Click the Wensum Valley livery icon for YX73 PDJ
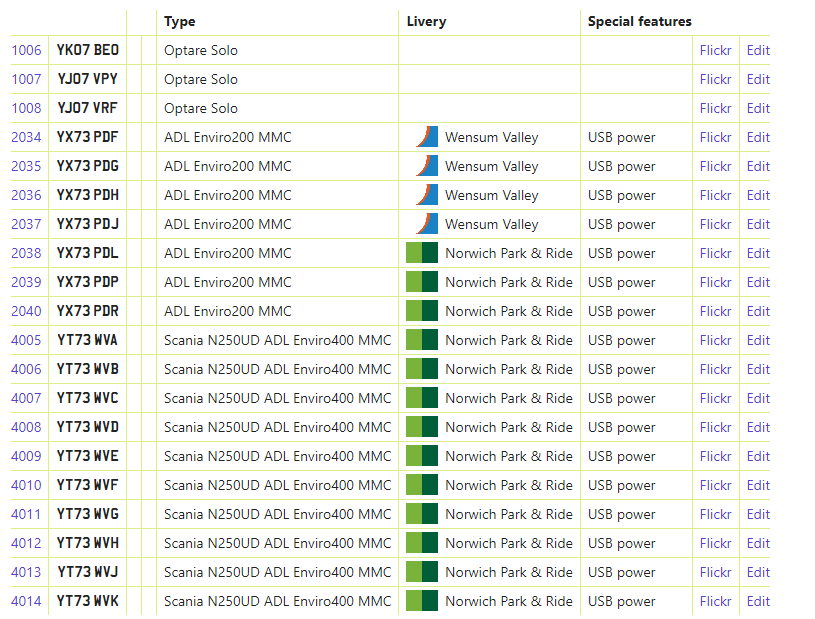815x619 pixels. [427, 224]
